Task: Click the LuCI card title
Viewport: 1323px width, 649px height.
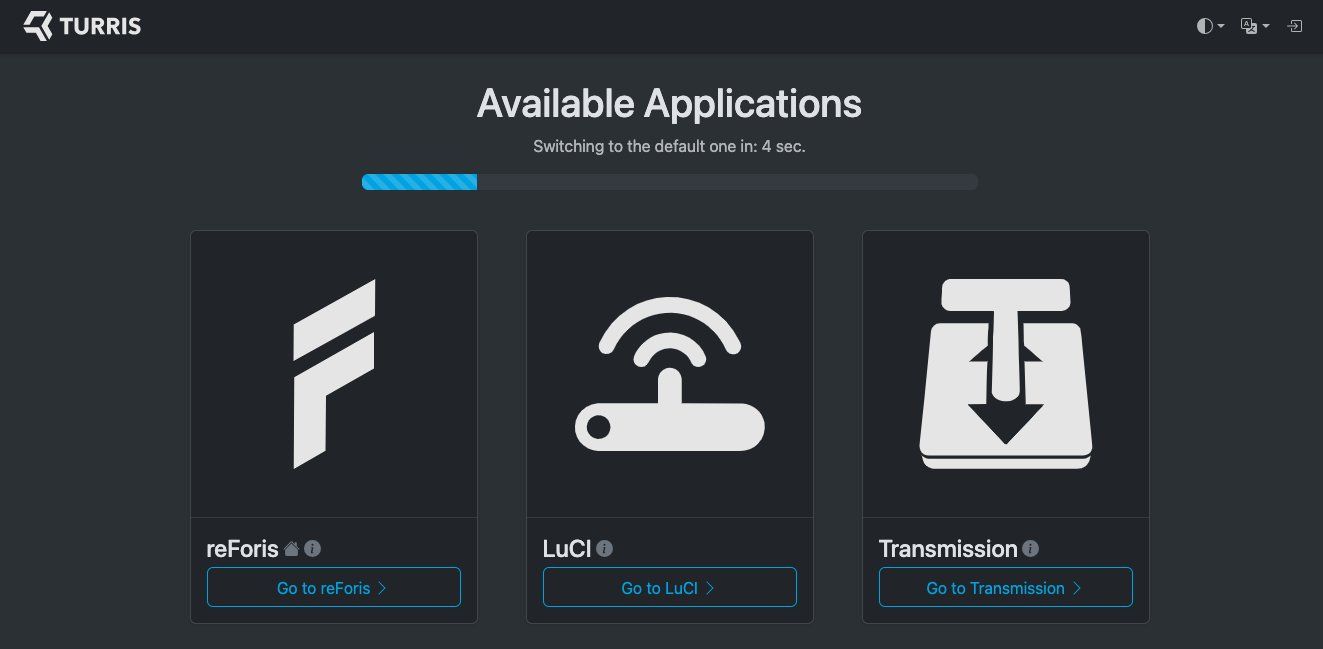Action: (x=566, y=548)
